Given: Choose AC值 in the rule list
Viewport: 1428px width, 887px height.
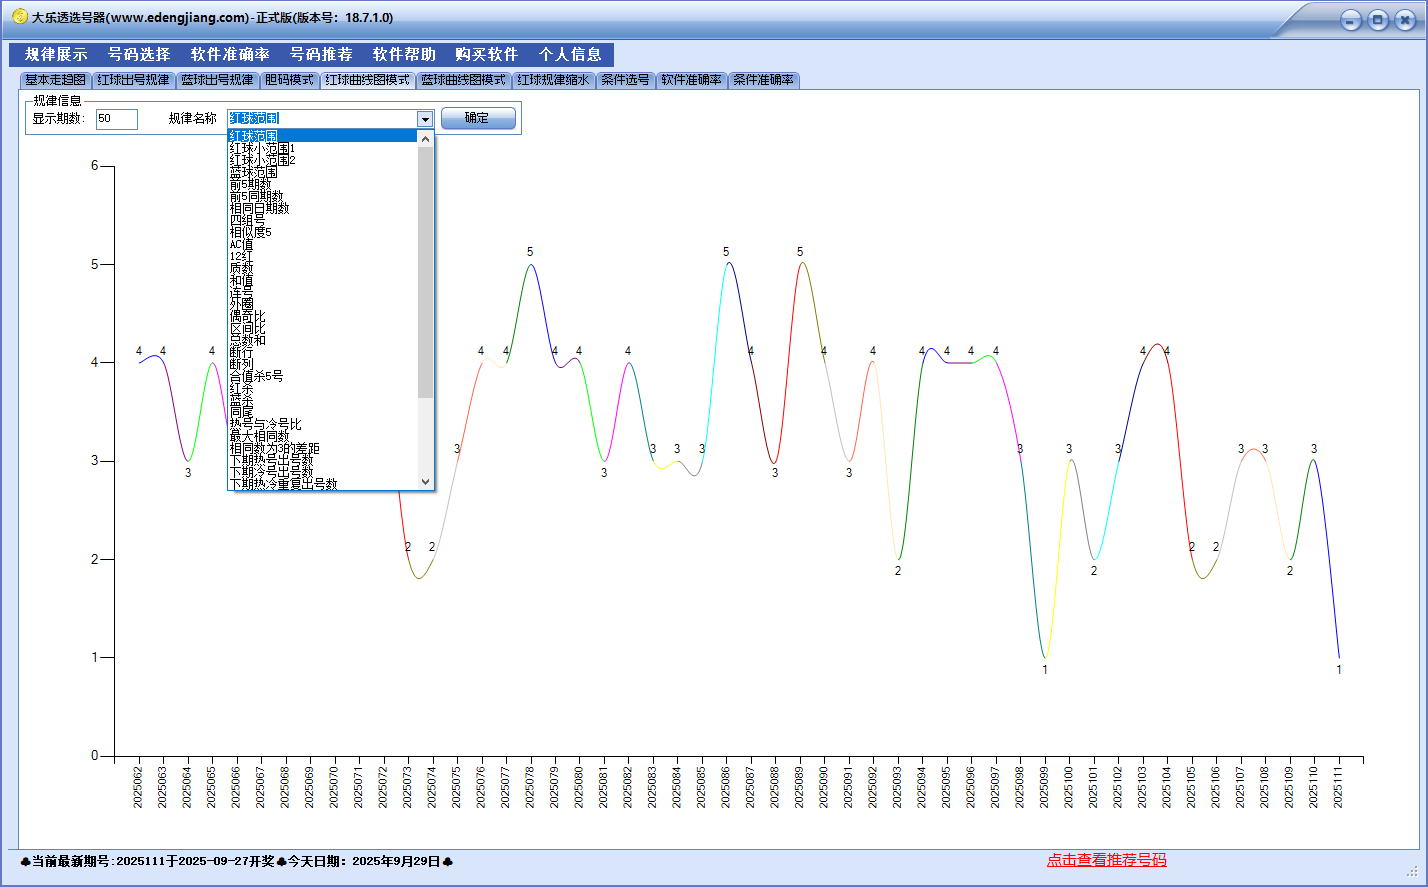Looking at the screenshot, I should (241, 244).
